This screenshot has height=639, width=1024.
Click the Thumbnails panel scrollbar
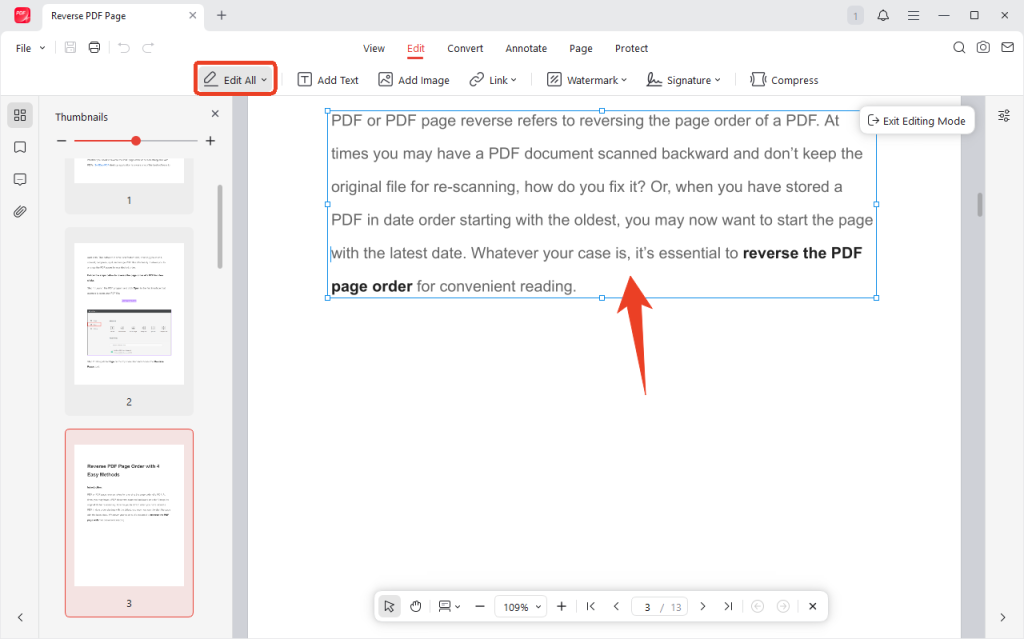220,227
